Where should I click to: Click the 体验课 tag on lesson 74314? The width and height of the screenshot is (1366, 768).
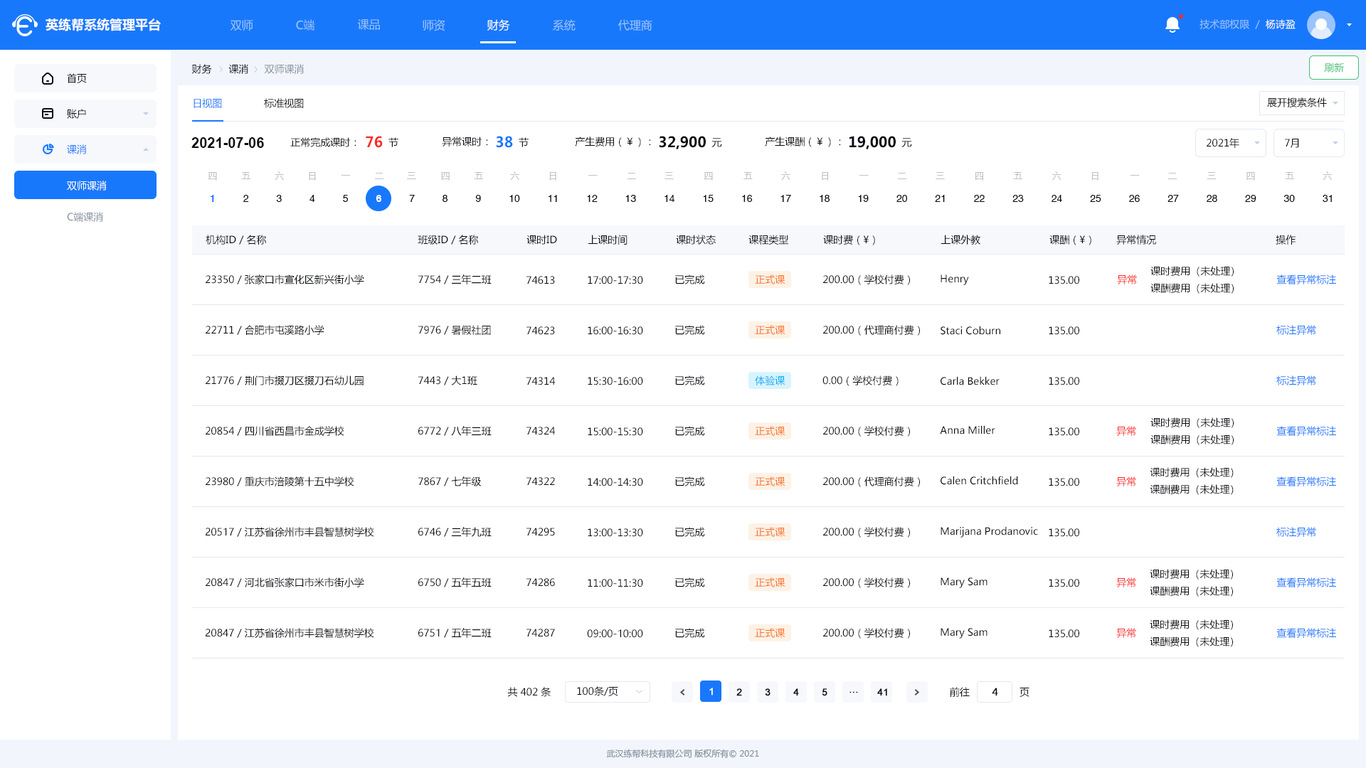pyautogui.click(x=770, y=381)
